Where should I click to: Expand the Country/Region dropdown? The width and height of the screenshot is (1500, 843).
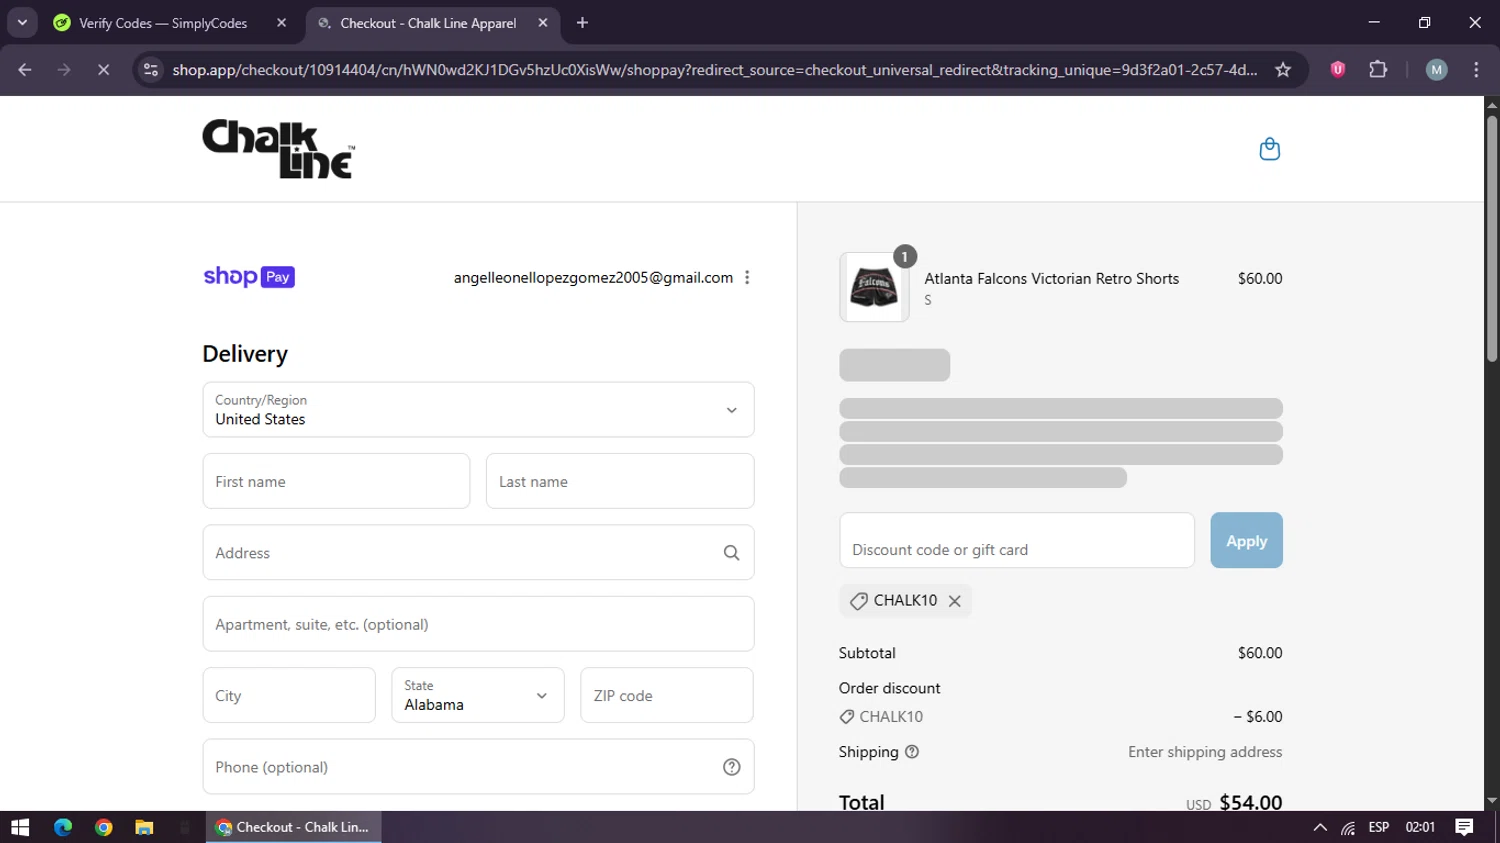[478, 410]
